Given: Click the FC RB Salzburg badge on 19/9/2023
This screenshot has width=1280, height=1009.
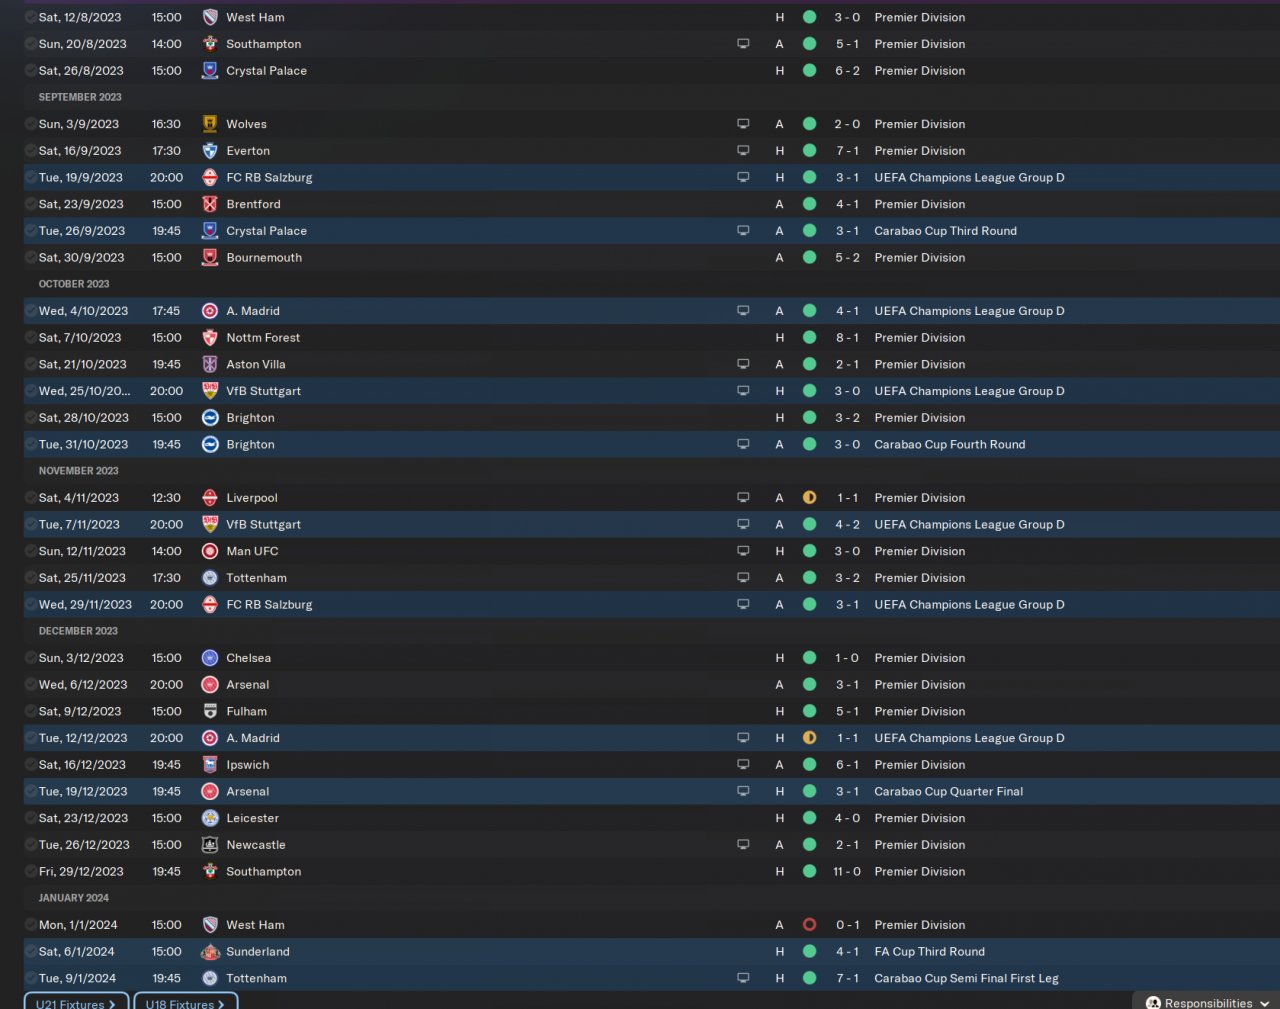Looking at the screenshot, I should click(x=210, y=177).
